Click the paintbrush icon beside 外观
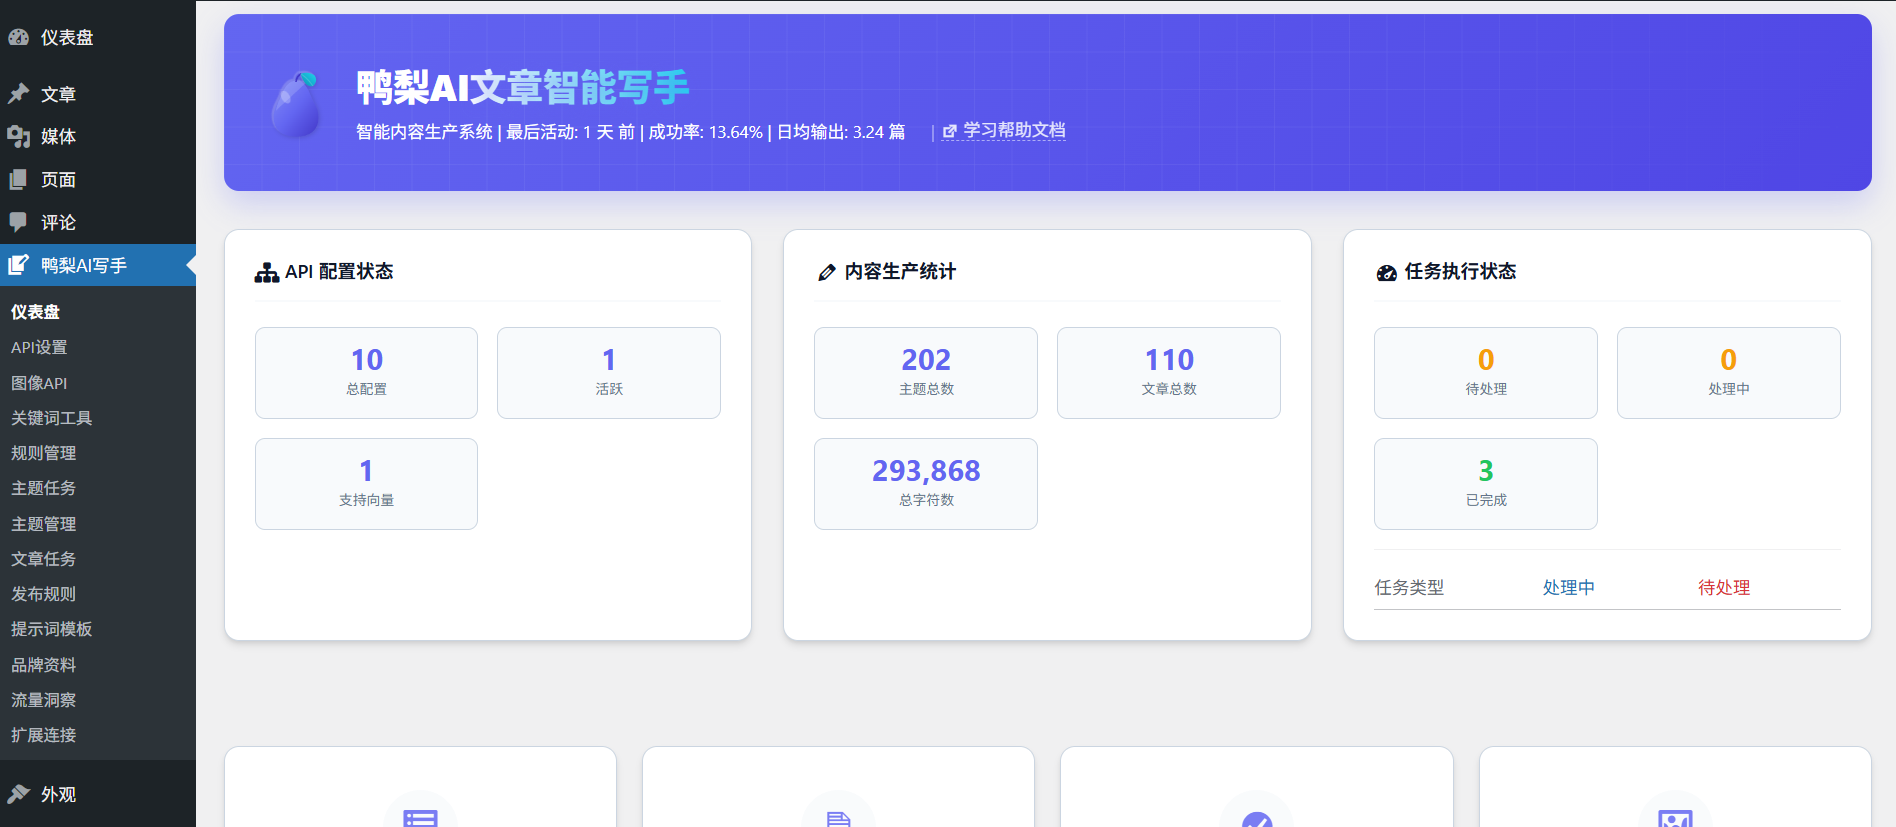1896x827 pixels. coord(19,794)
